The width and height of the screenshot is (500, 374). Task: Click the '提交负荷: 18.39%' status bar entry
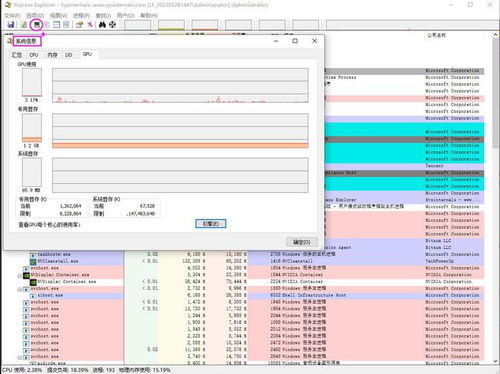(68, 370)
